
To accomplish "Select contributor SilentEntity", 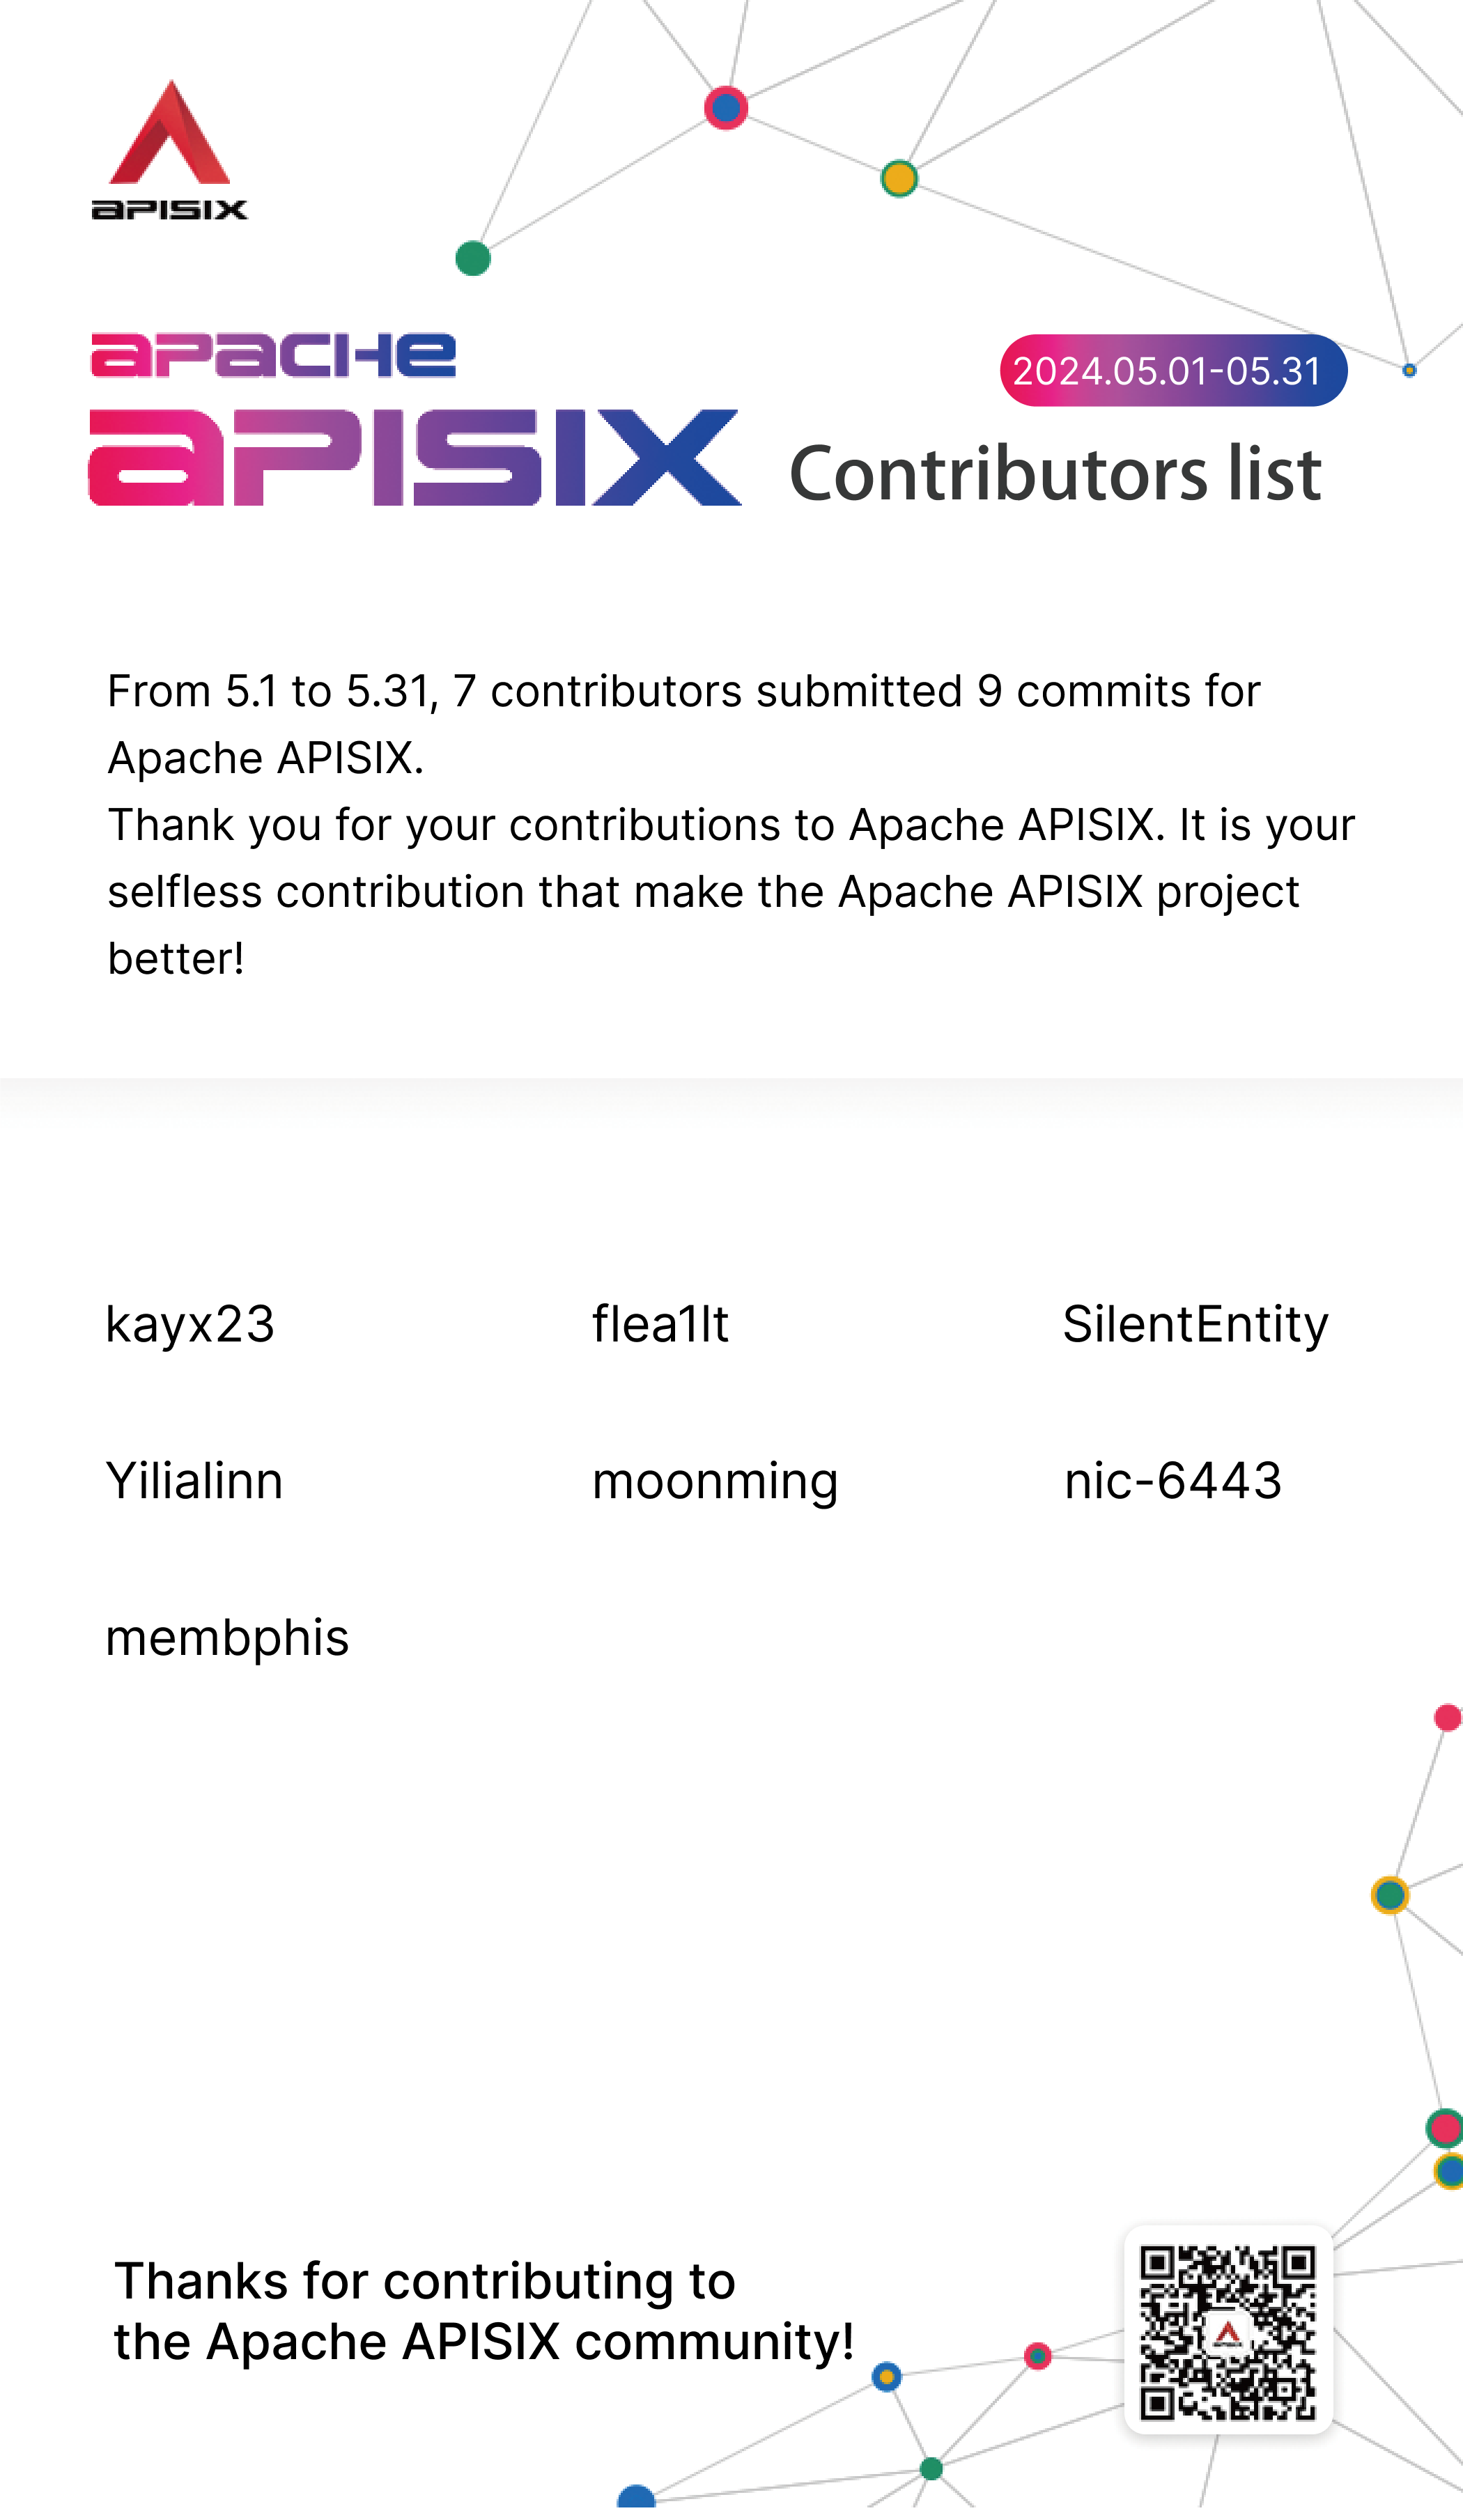I will pos(1195,1324).
